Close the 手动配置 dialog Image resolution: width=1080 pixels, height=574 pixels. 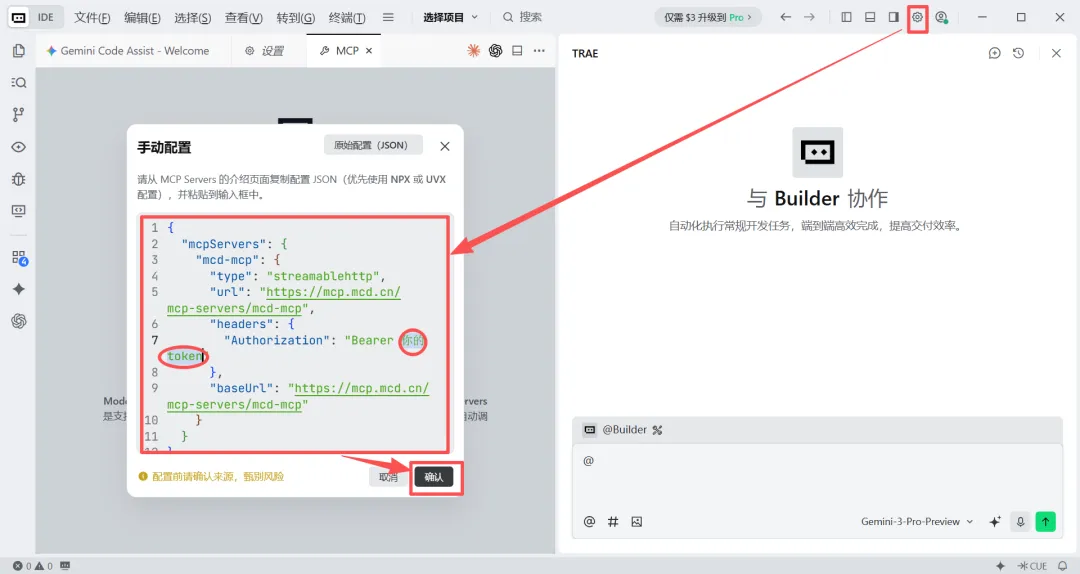445,146
